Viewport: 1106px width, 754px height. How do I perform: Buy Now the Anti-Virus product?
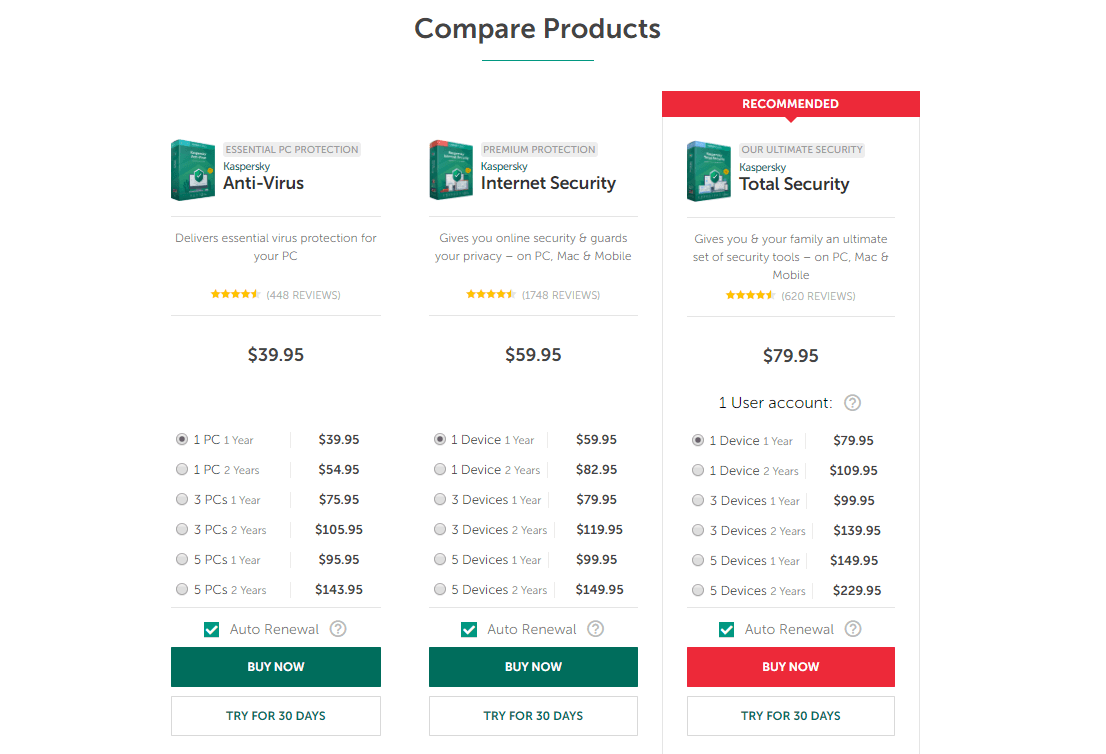[276, 667]
